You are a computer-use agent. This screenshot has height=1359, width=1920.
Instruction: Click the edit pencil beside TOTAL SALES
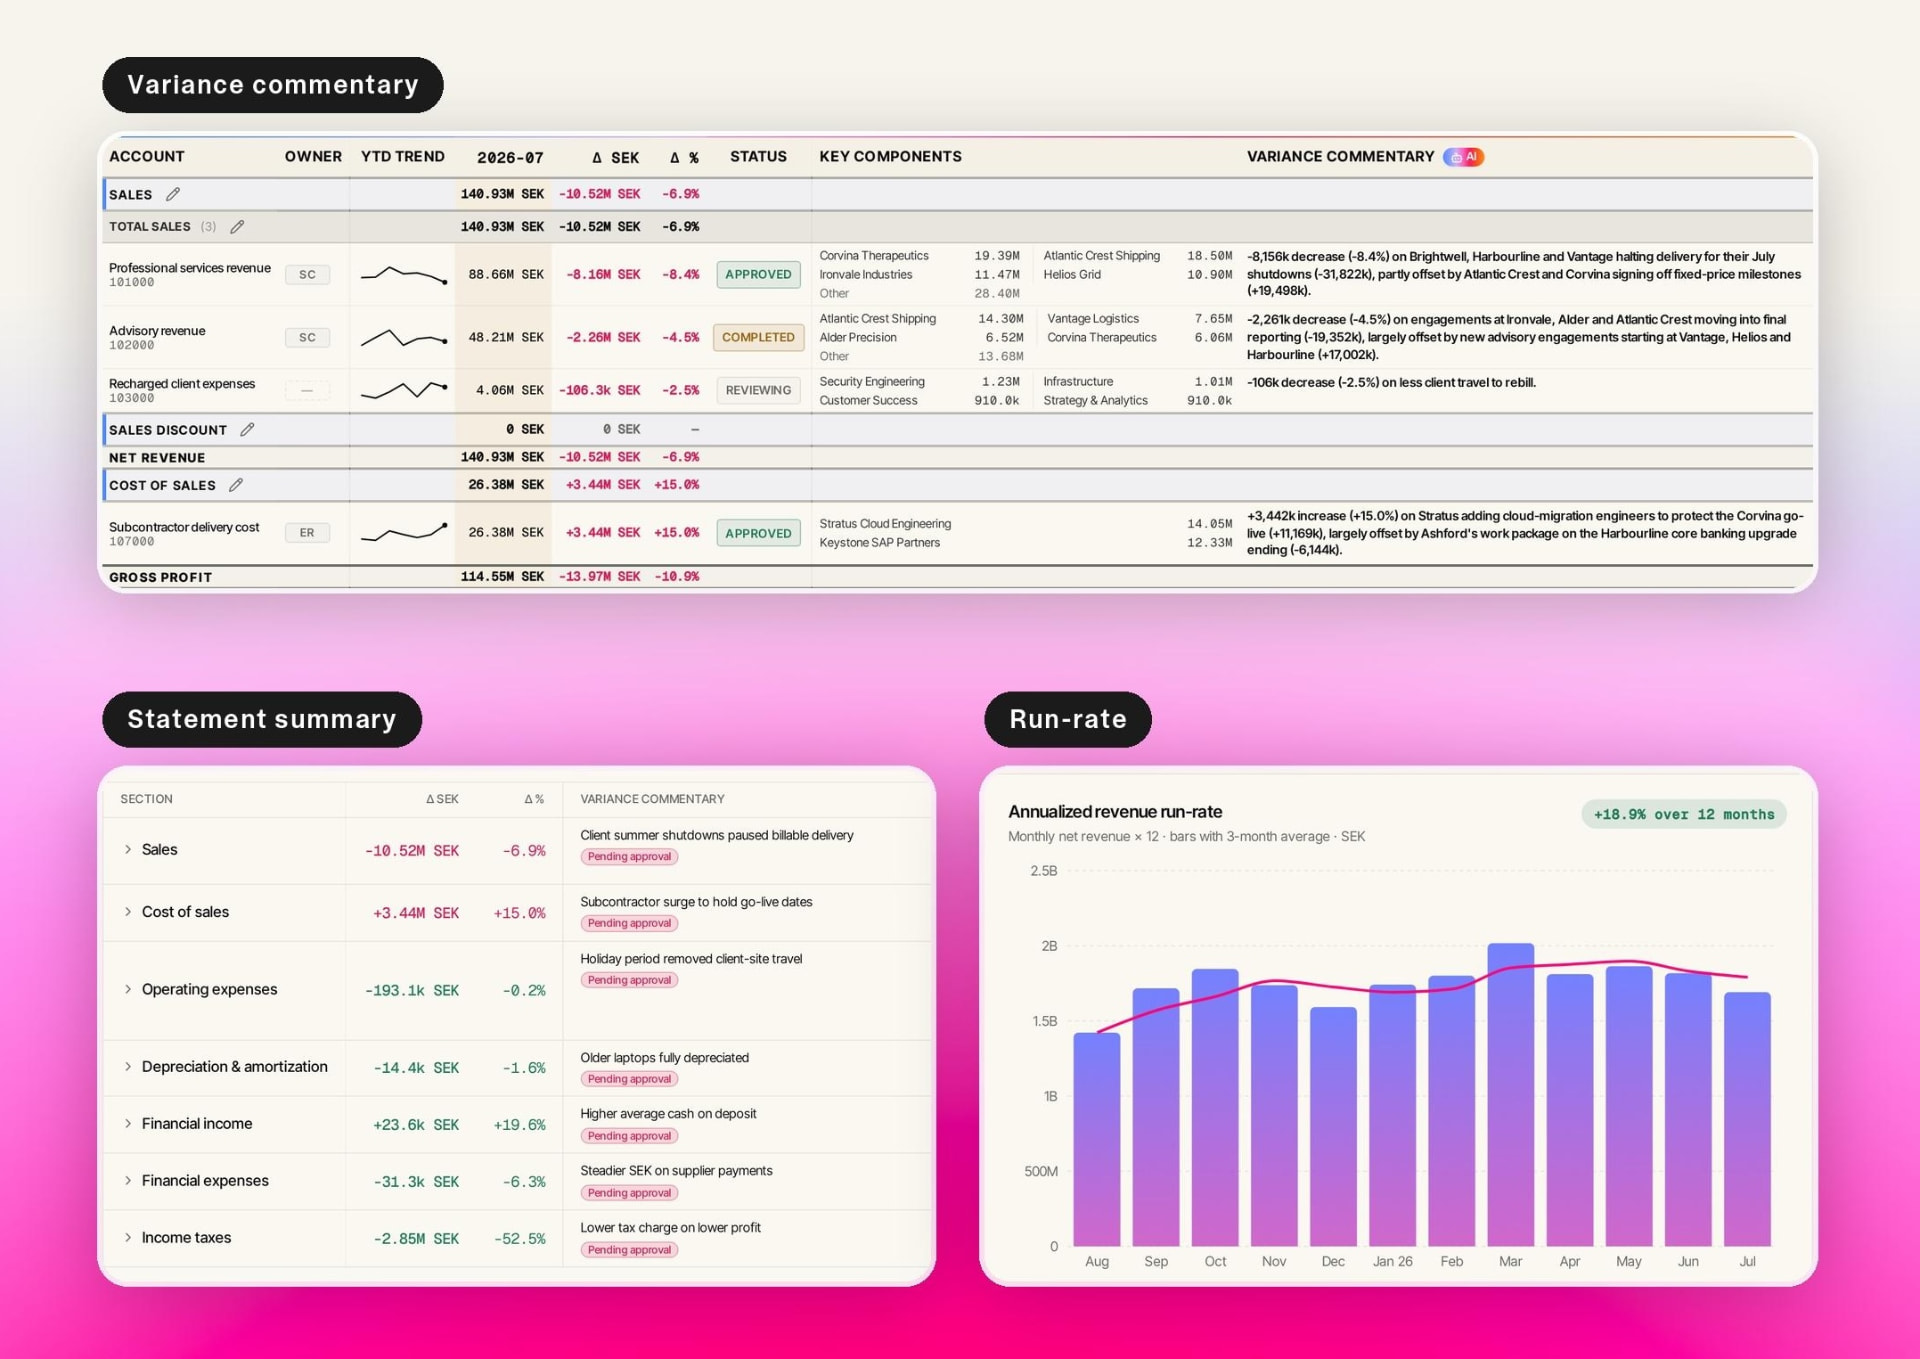237,227
